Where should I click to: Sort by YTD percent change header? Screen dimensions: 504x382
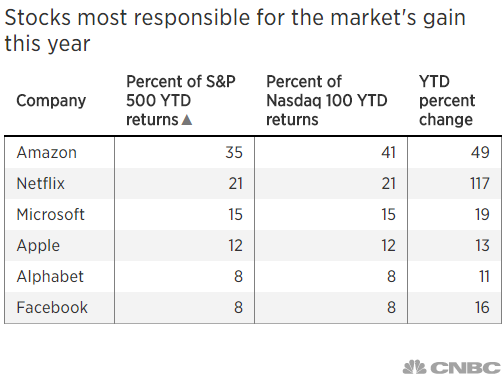point(447,100)
